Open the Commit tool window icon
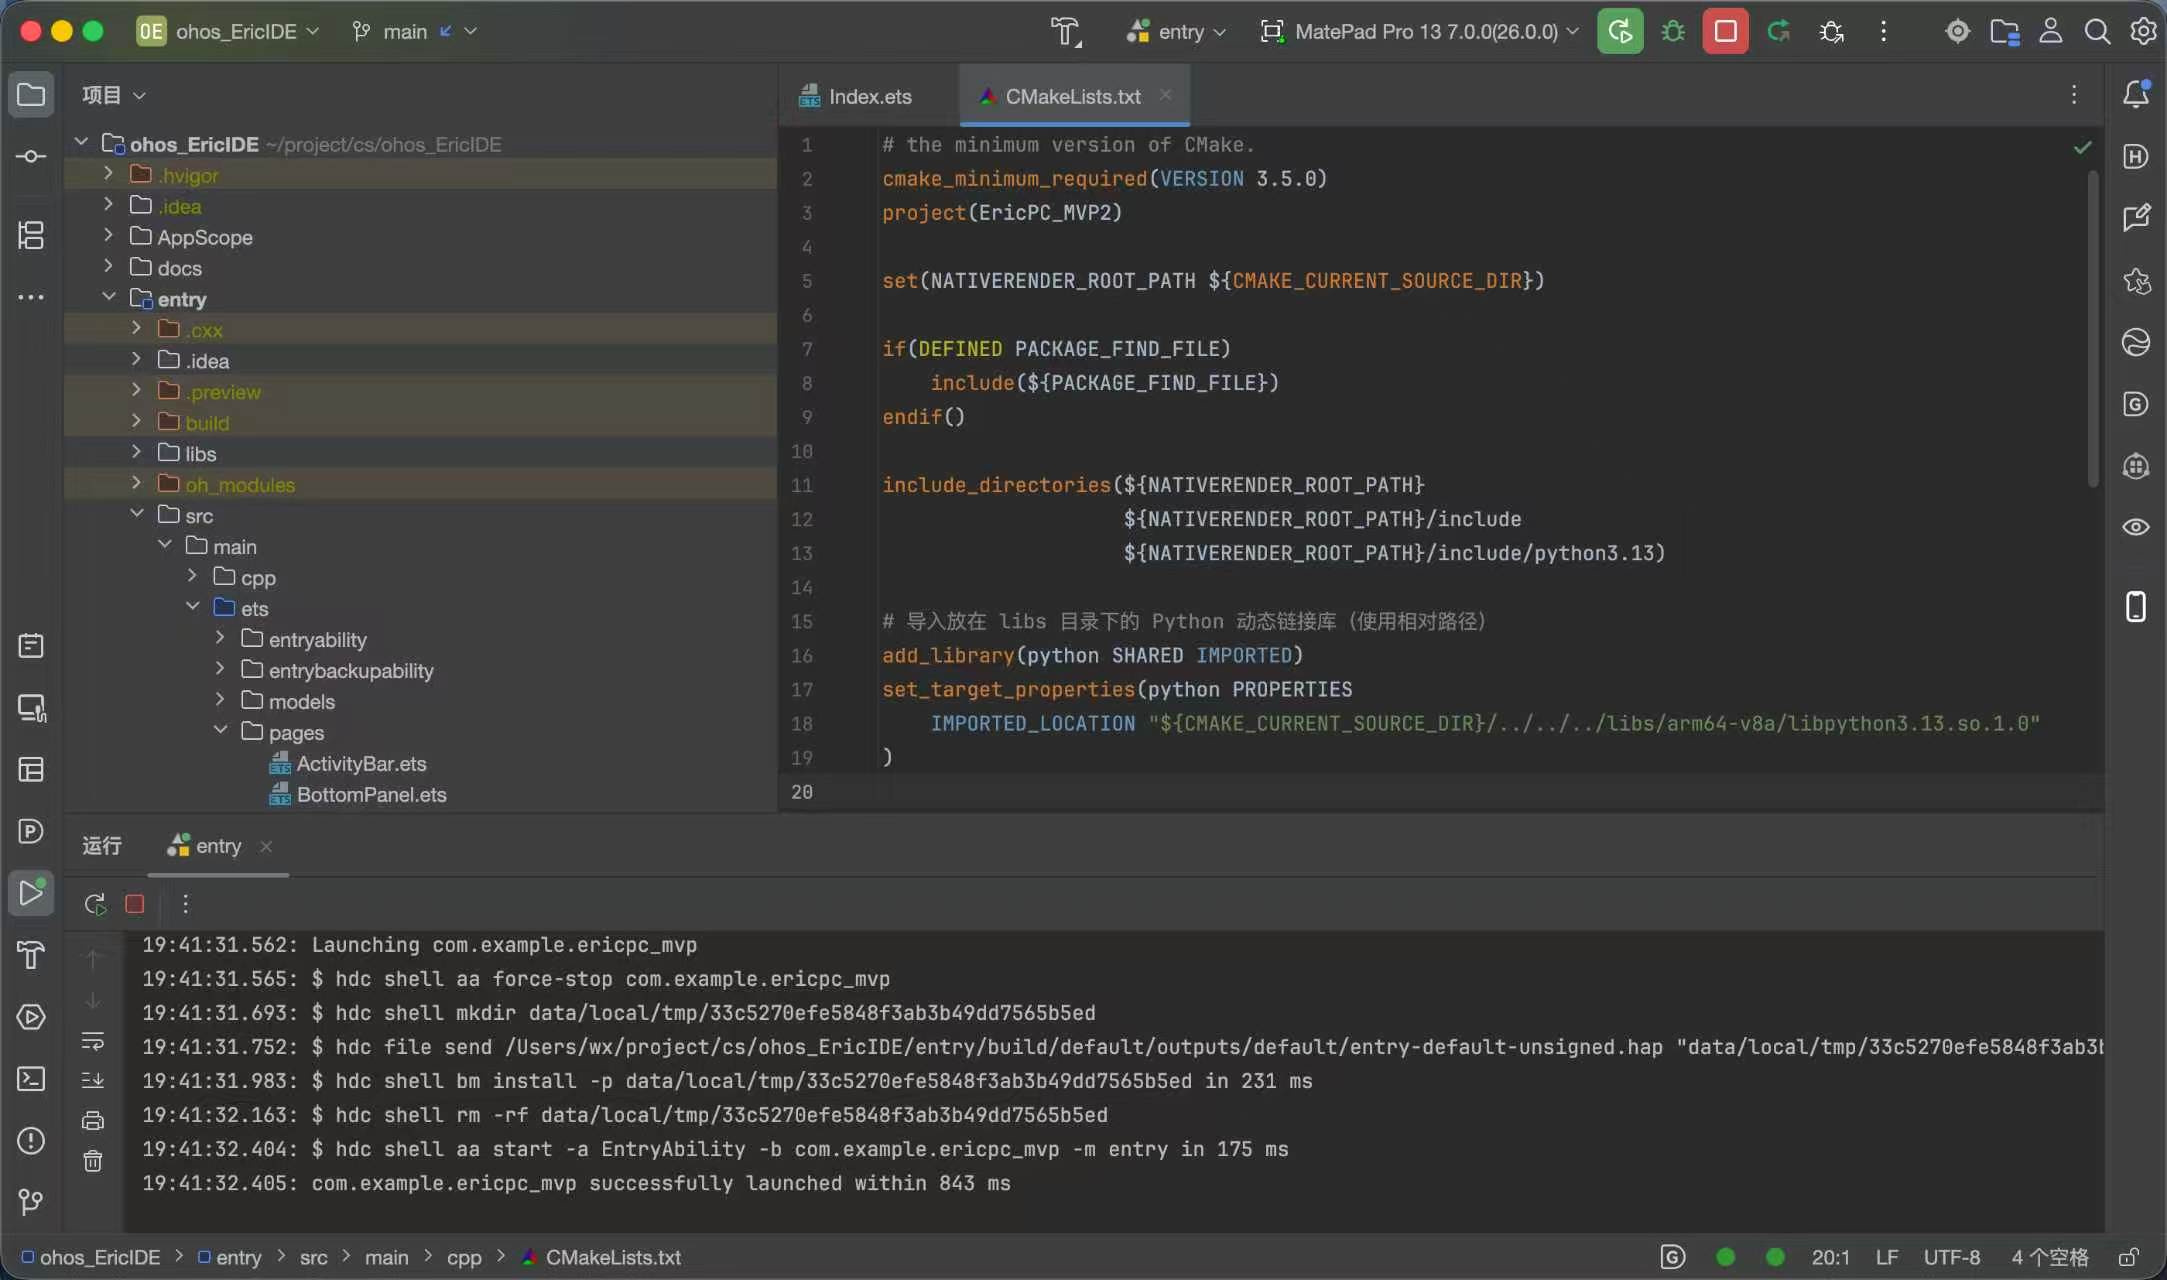This screenshot has width=2167, height=1280. pos(31,157)
